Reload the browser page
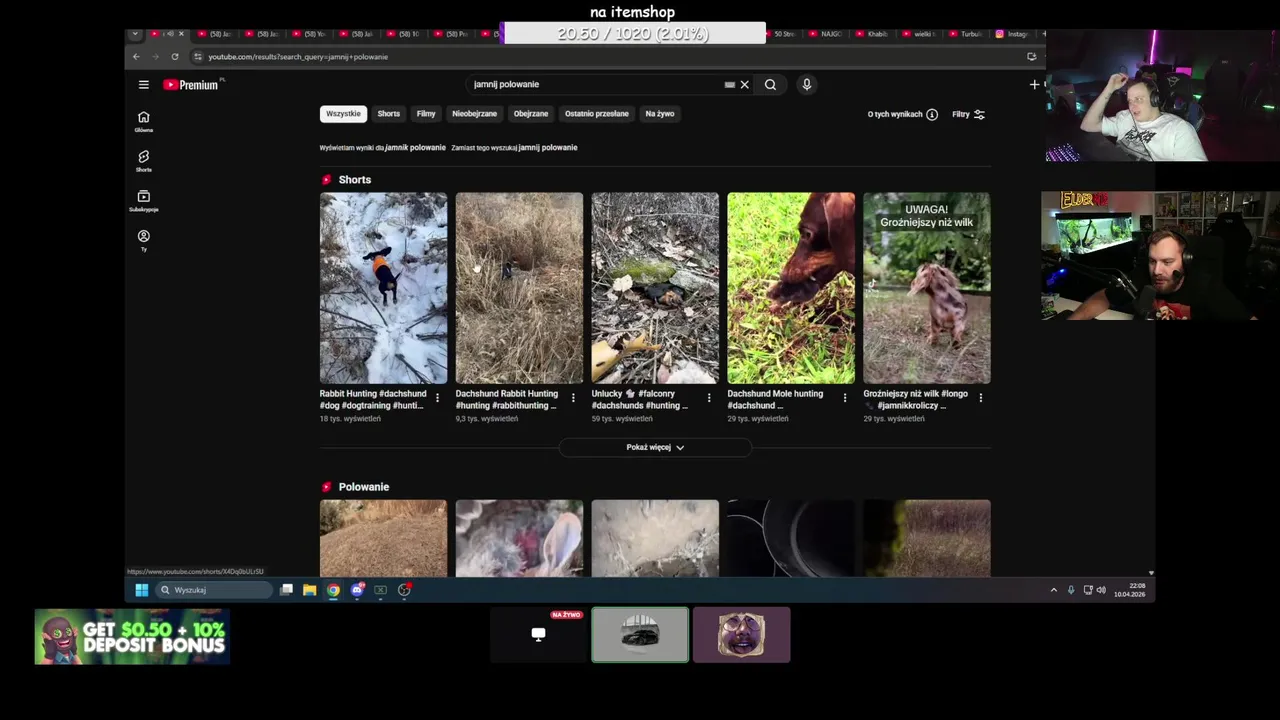The image size is (1280, 720). point(175,57)
